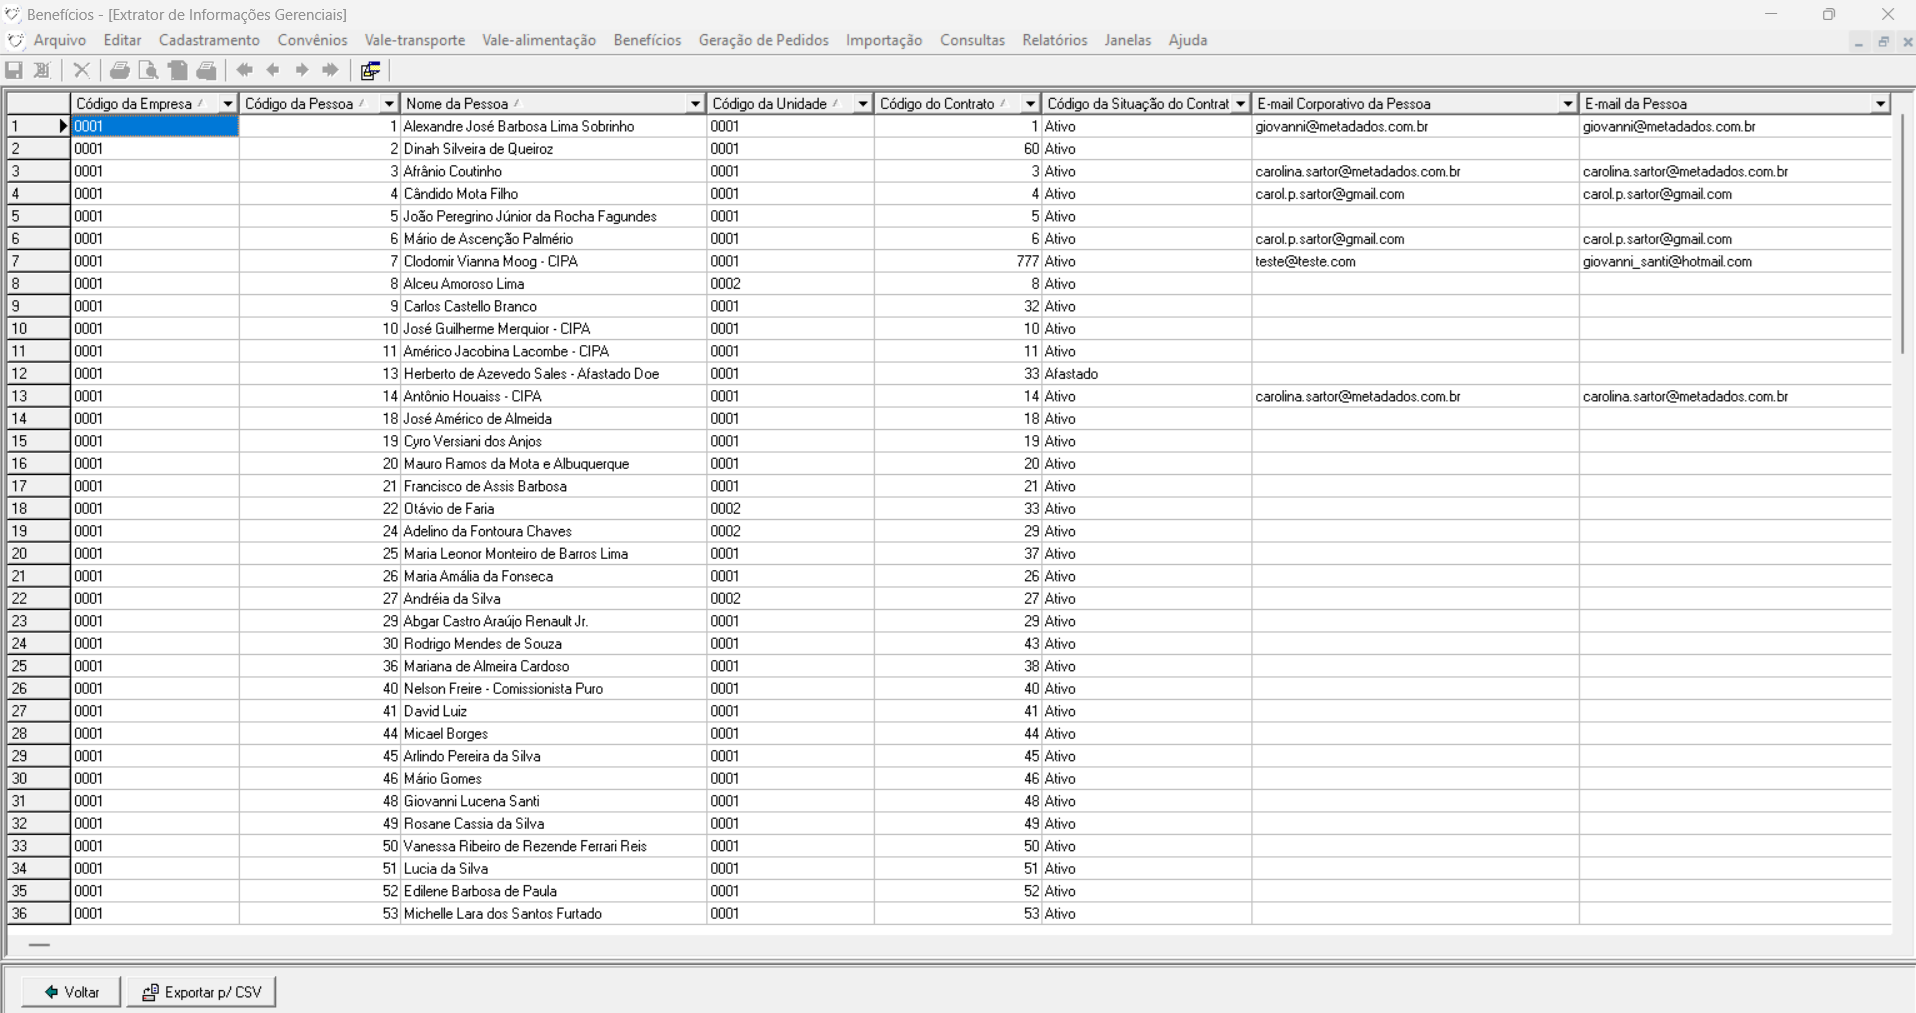Click the Voltar button
Viewport: 1916px width, 1013px height.
tap(71, 992)
